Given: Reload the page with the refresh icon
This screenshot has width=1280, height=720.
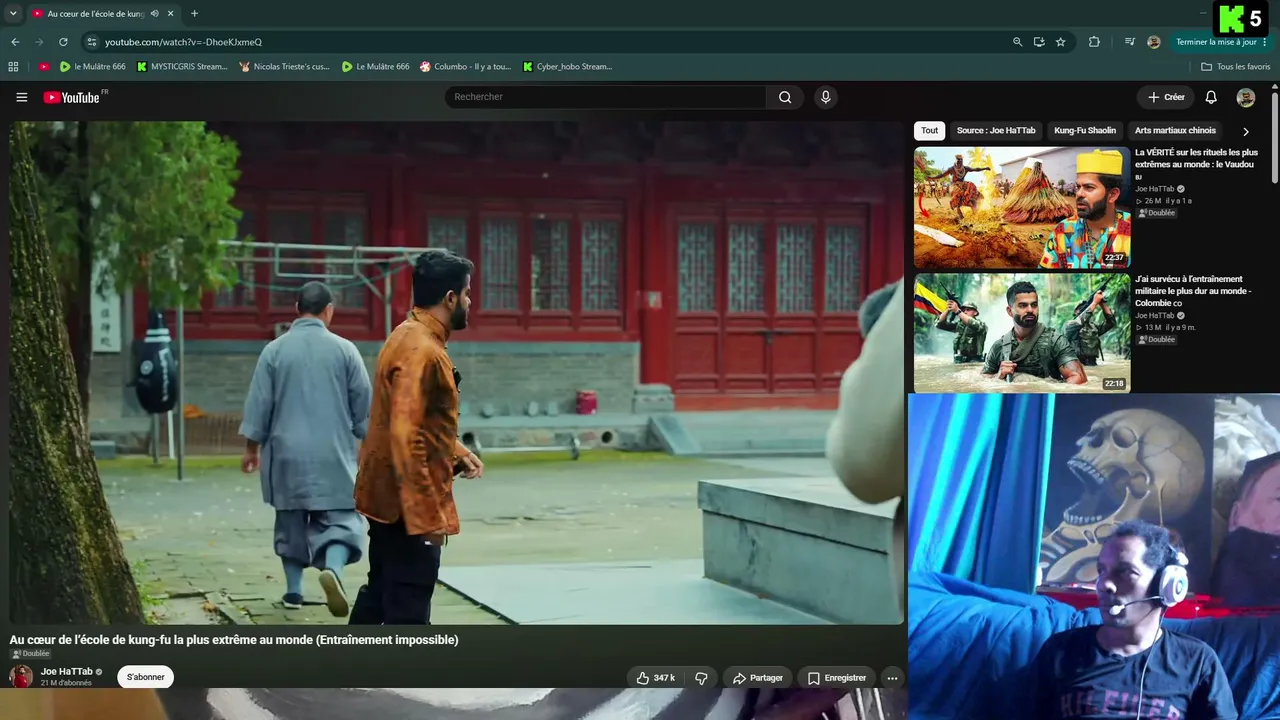Looking at the screenshot, I should pos(63,42).
